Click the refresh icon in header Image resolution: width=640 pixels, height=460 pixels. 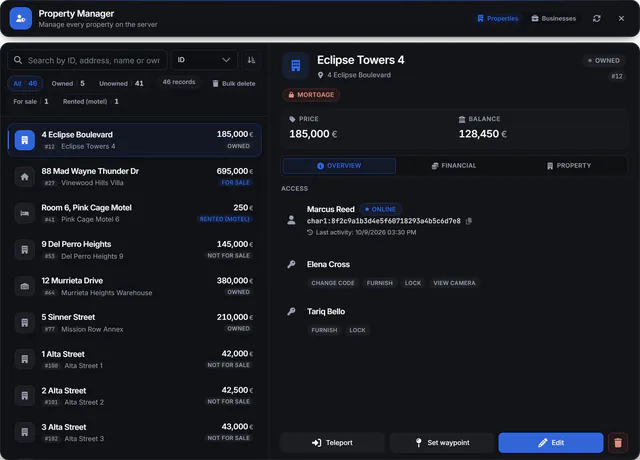[x=596, y=18]
